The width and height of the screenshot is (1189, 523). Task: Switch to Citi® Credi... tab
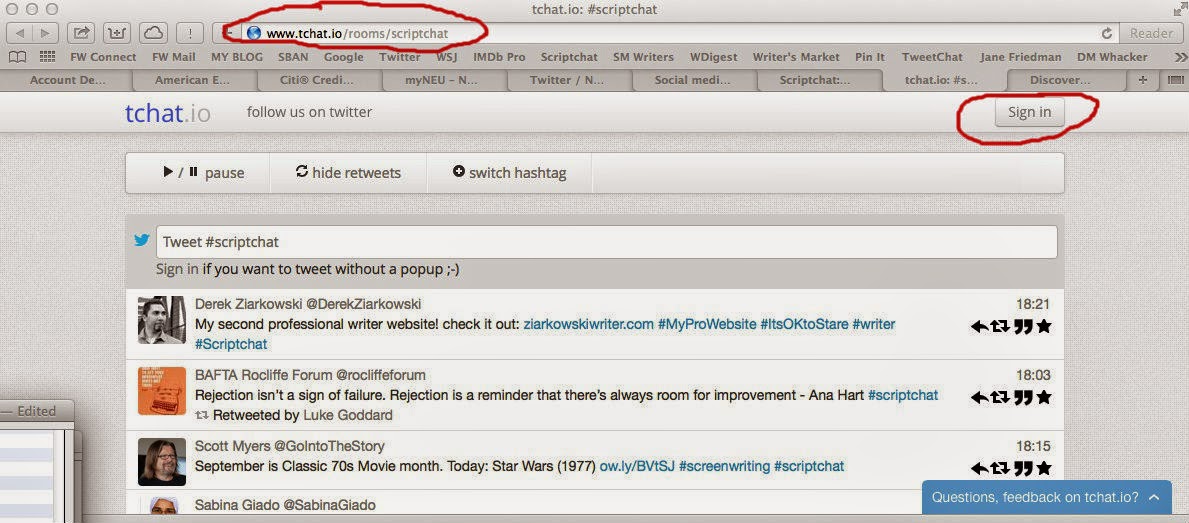pyautogui.click(x=318, y=80)
